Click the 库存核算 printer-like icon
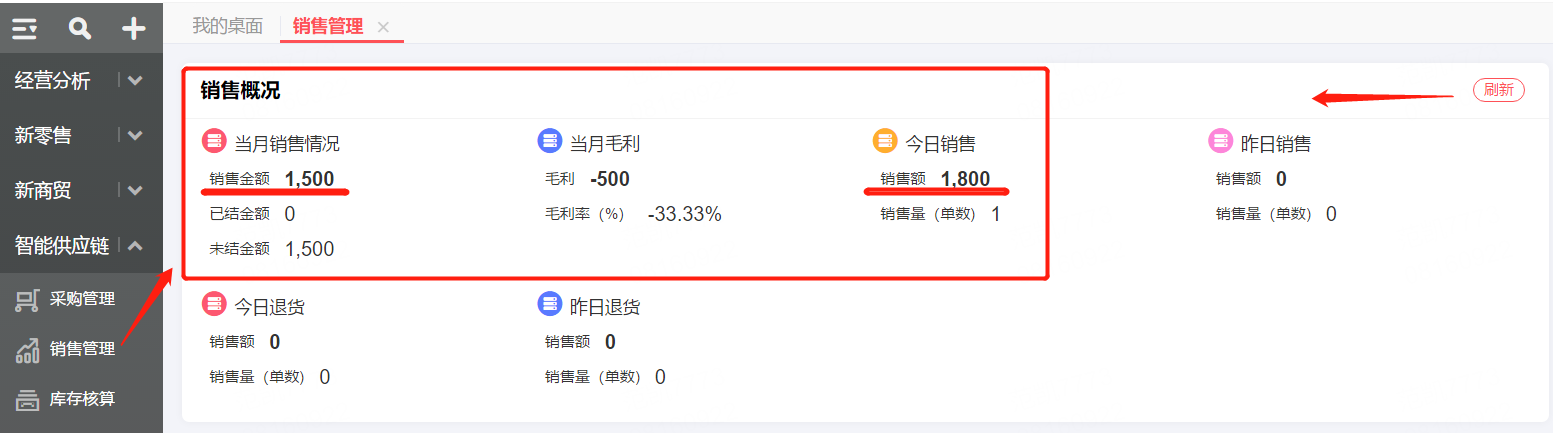1553x433 pixels. coord(28,400)
